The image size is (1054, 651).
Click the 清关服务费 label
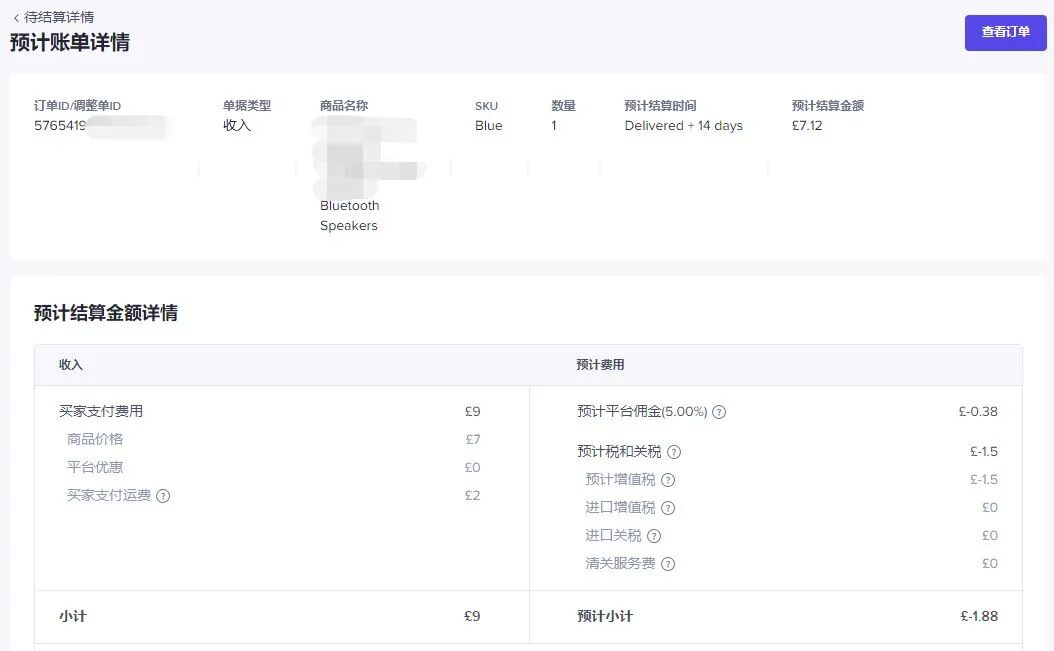point(620,564)
